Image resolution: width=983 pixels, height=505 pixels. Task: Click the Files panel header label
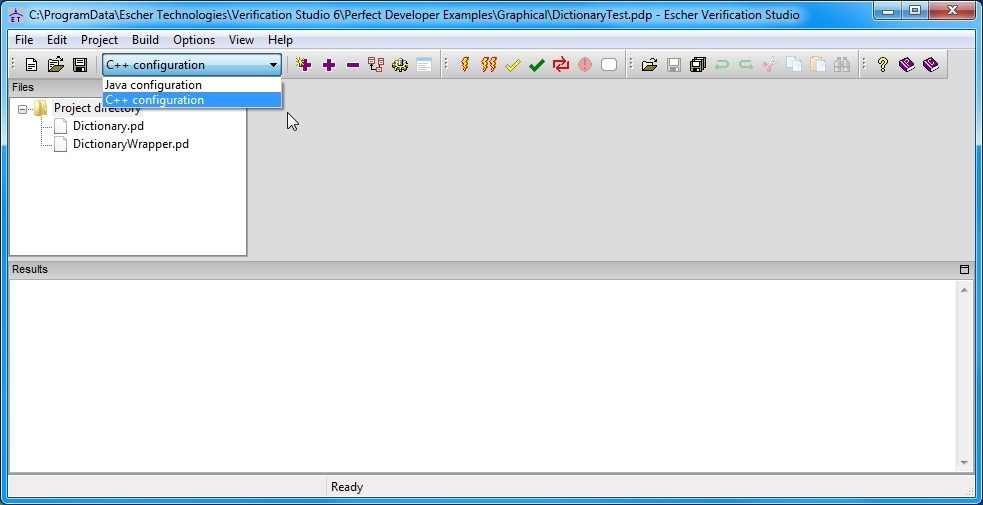click(x=23, y=87)
